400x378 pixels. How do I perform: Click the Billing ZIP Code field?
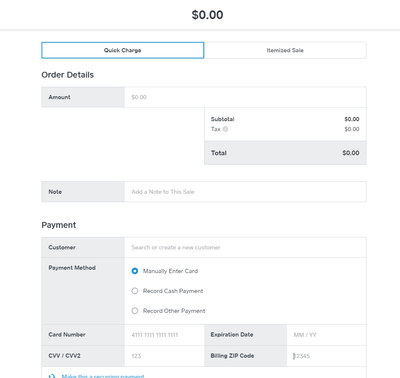click(x=326, y=356)
